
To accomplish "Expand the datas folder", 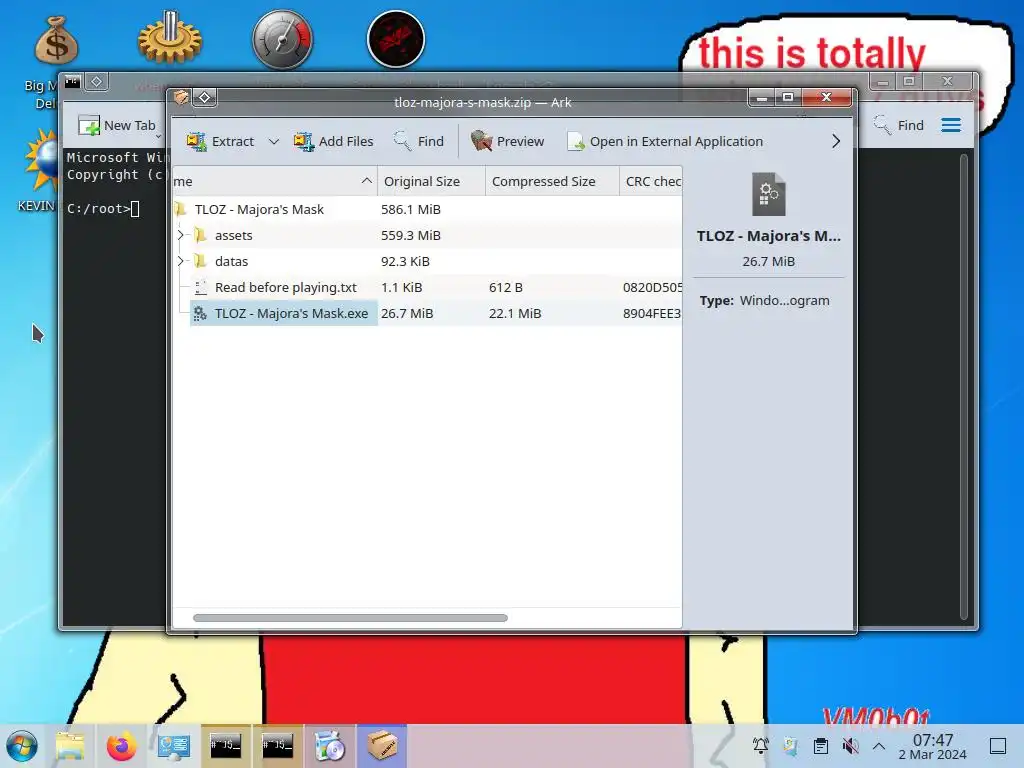I will click(181, 261).
